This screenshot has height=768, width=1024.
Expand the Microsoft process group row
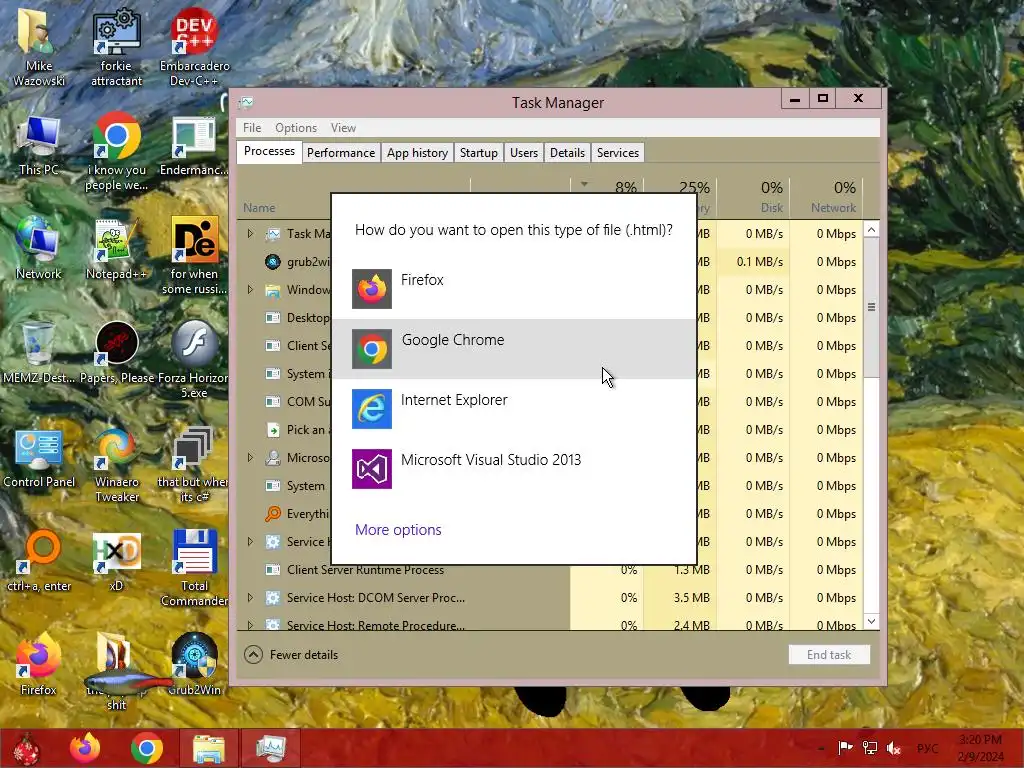(x=250, y=458)
